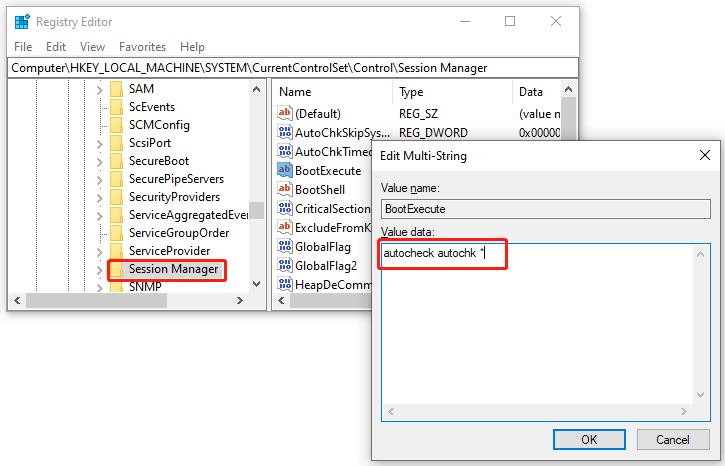Click the BootExecute value icon
This screenshot has width=725, height=466.
(285, 171)
